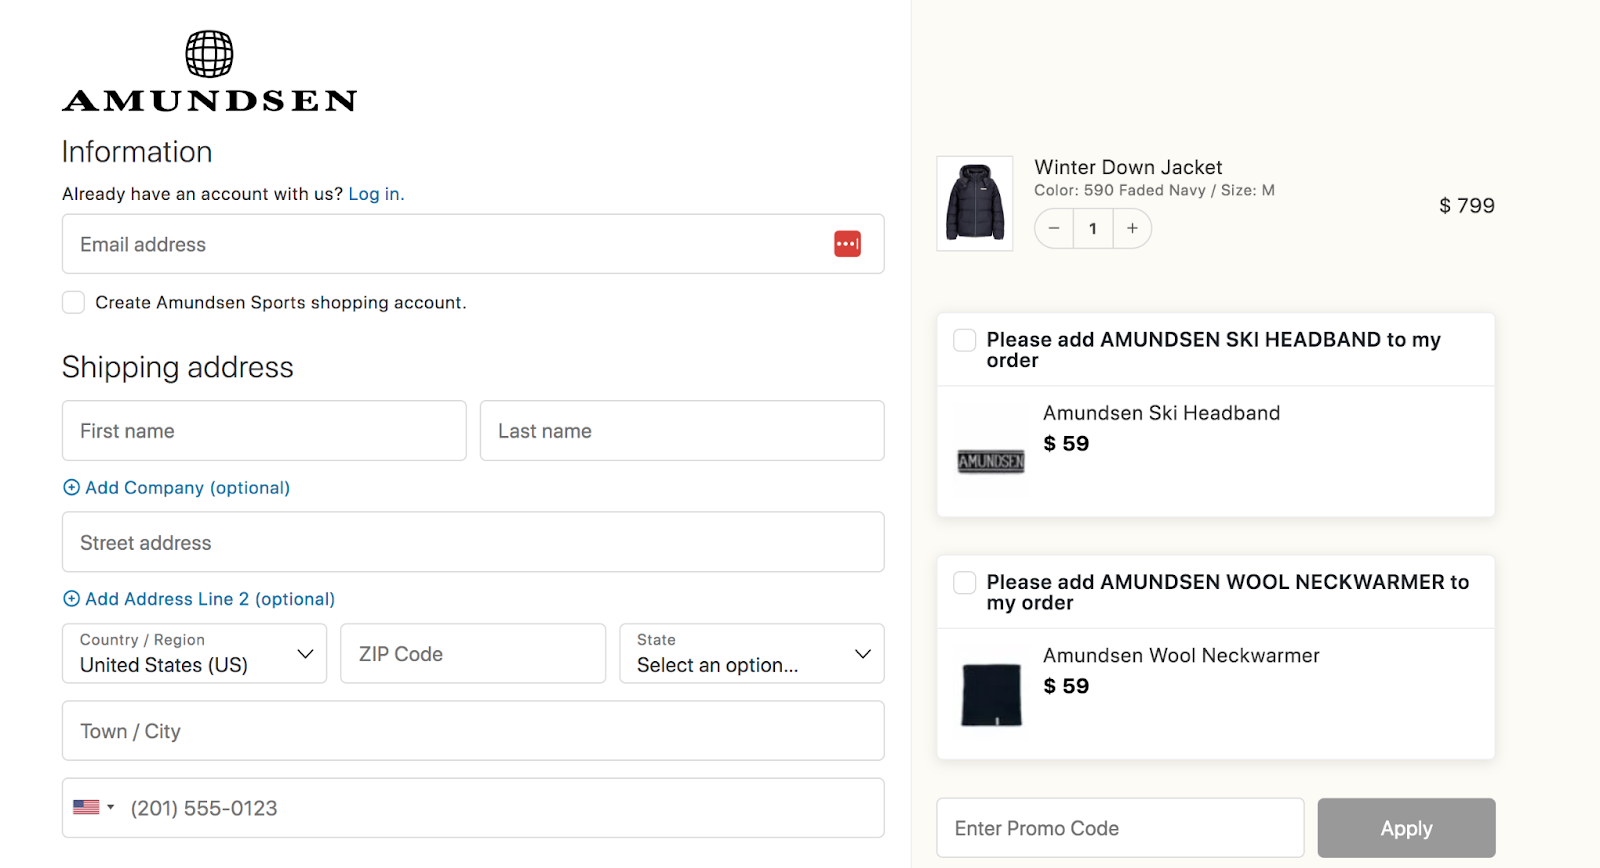
Task: Focus the Street address field
Action: 473,542
